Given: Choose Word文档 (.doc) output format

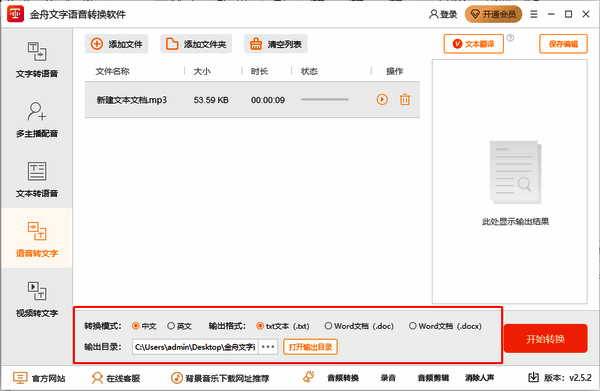Looking at the screenshot, I should click(x=359, y=326).
